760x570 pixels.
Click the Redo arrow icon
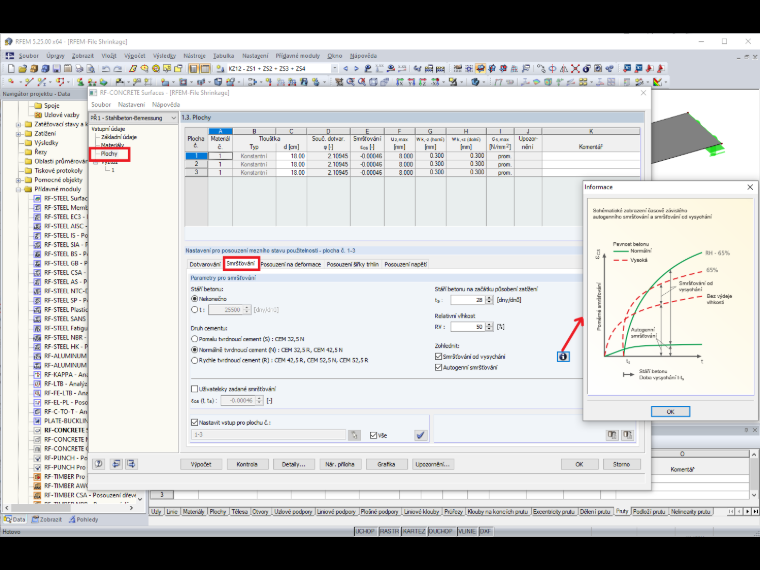click(118, 69)
